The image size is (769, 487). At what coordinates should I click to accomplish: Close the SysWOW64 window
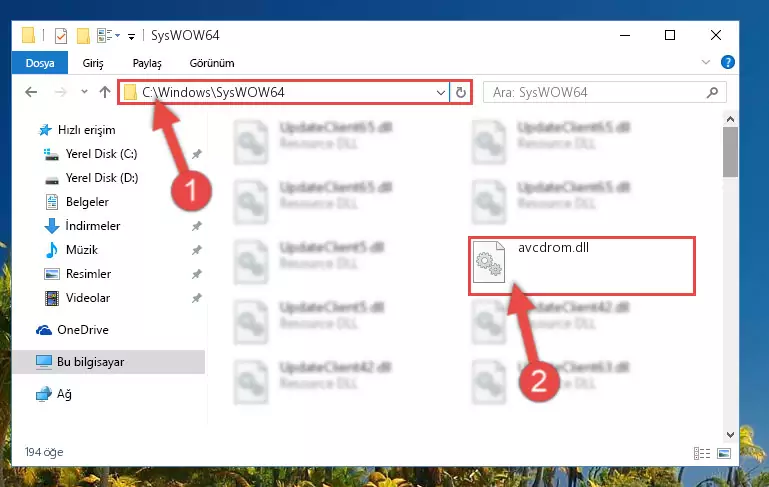716,35
